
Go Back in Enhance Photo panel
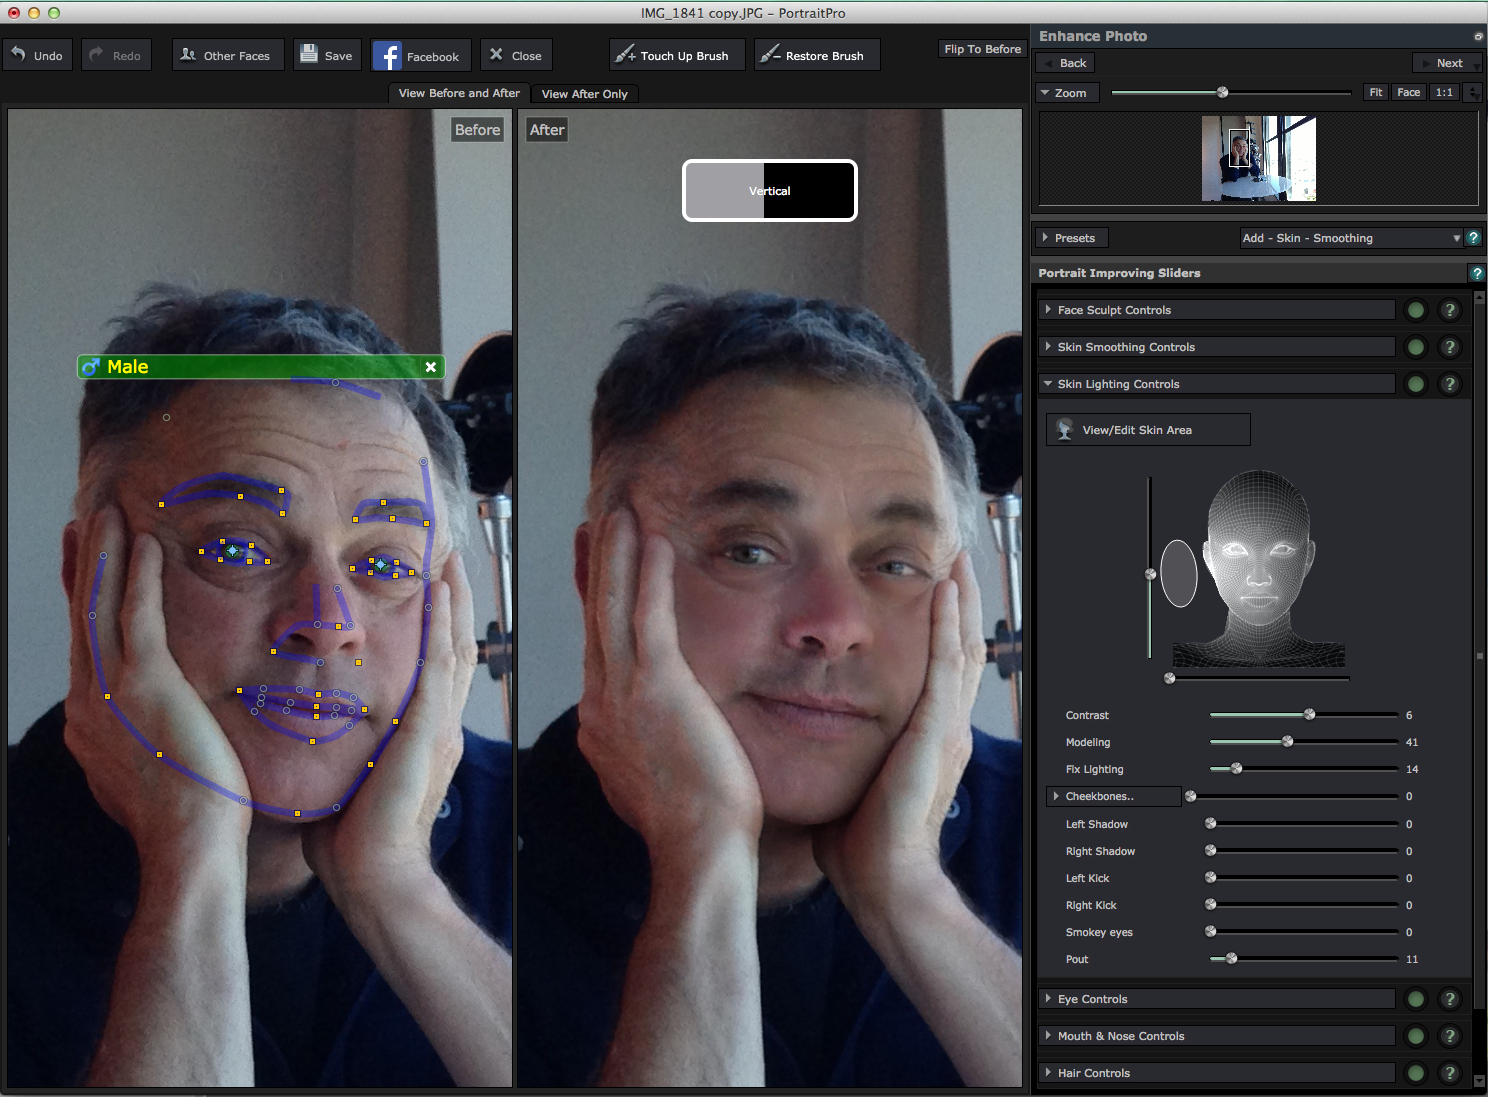tap(1065, 63)
